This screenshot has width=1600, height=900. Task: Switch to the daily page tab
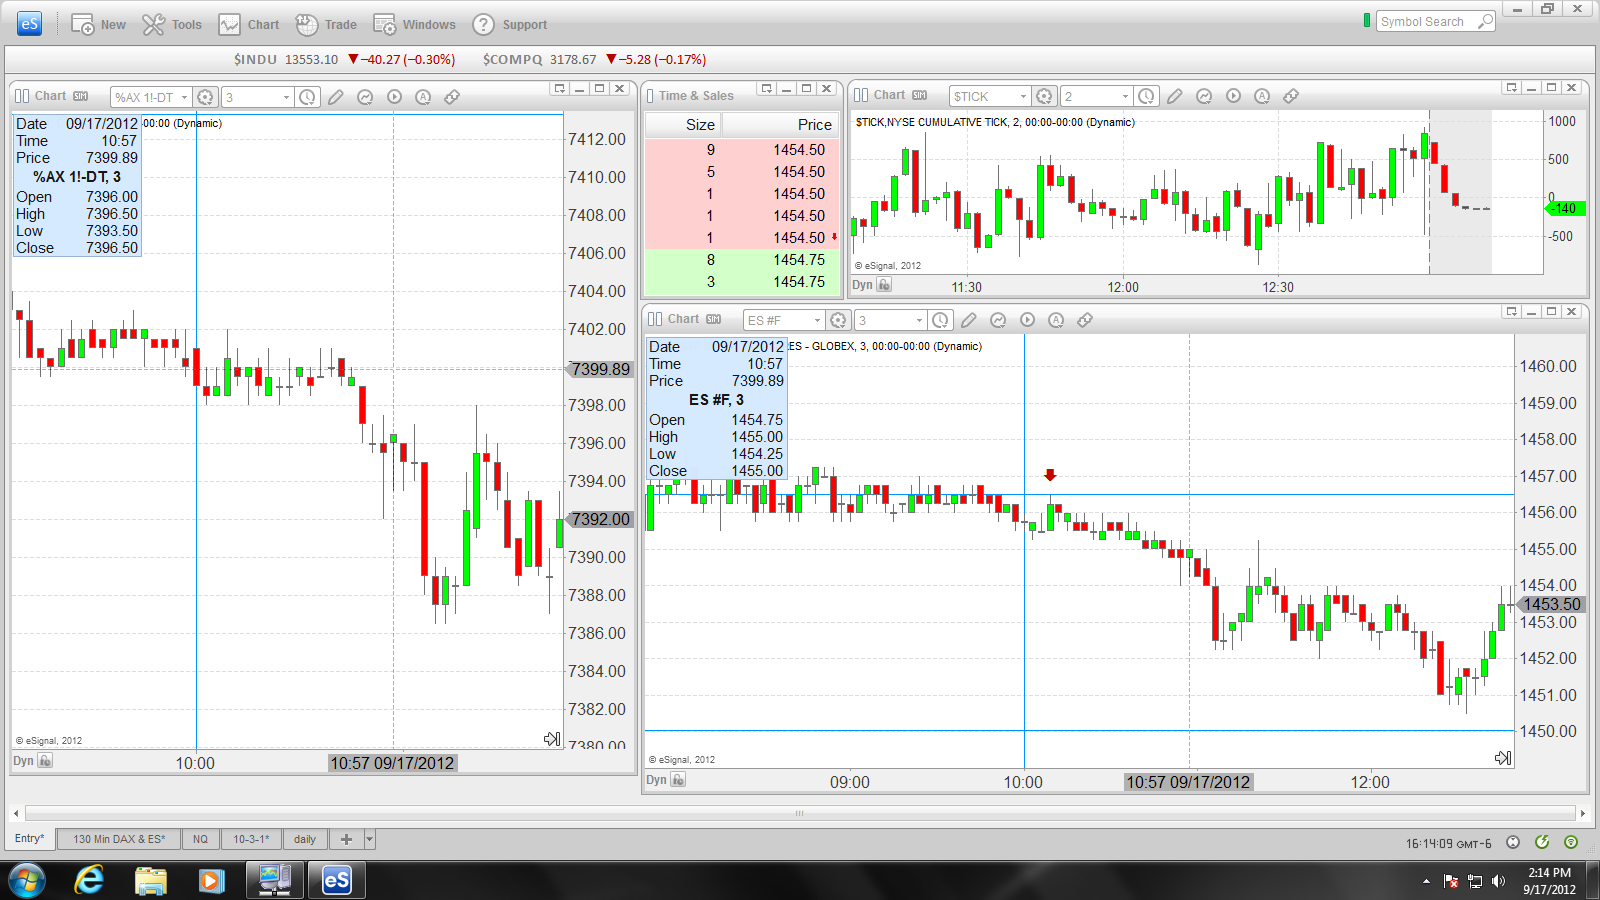305,839
